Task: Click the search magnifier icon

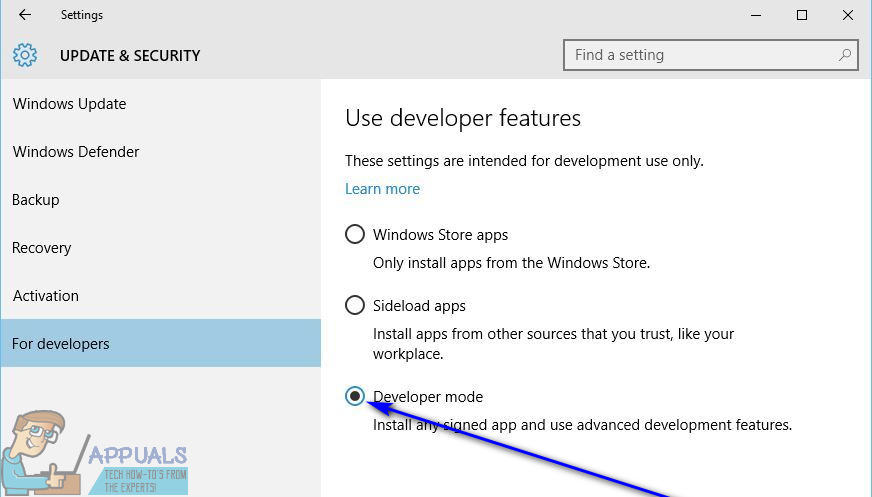Action: [846, 55]
